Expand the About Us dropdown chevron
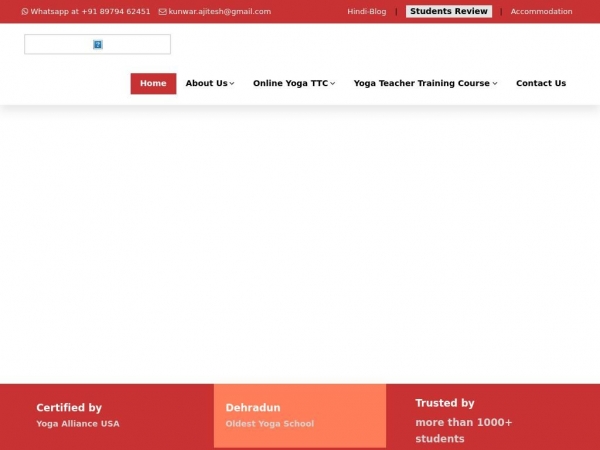The height and width of the screenshot is (450, 600). point(232,84)
